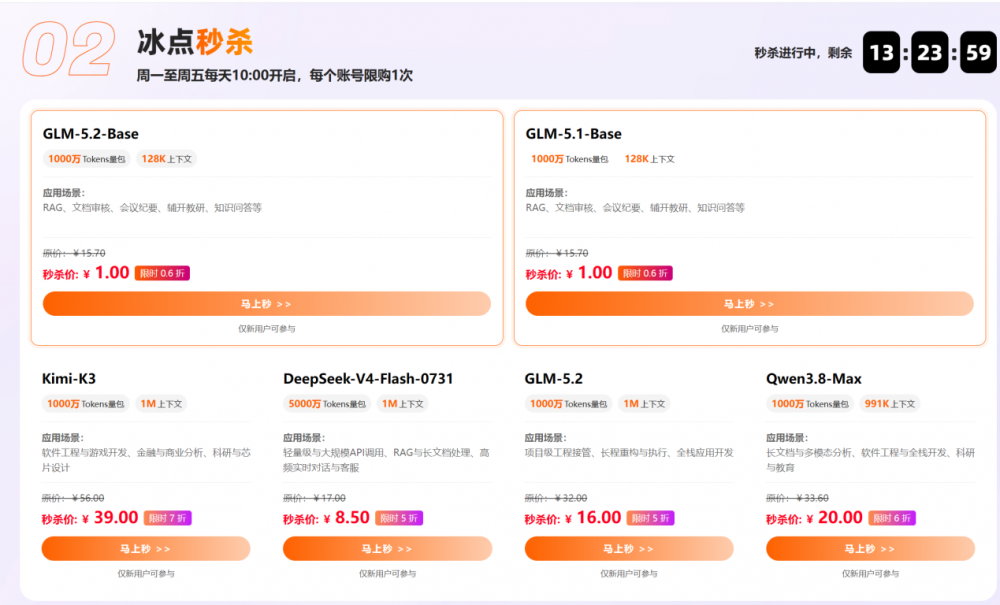1000x605 pixels.
Task: Click 限时 5 折 badge on DeepSeek card
Action: tap(399, 518)
